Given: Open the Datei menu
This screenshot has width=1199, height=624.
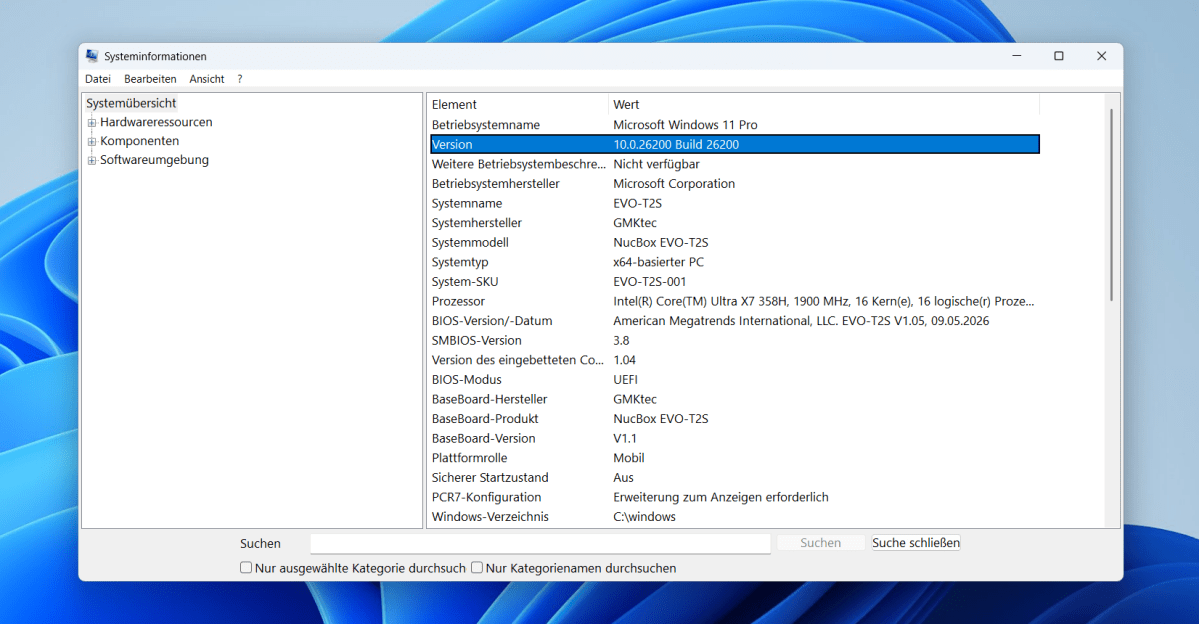Looking at the screenshot, I should pyautogui.click(x=98, y=79).
